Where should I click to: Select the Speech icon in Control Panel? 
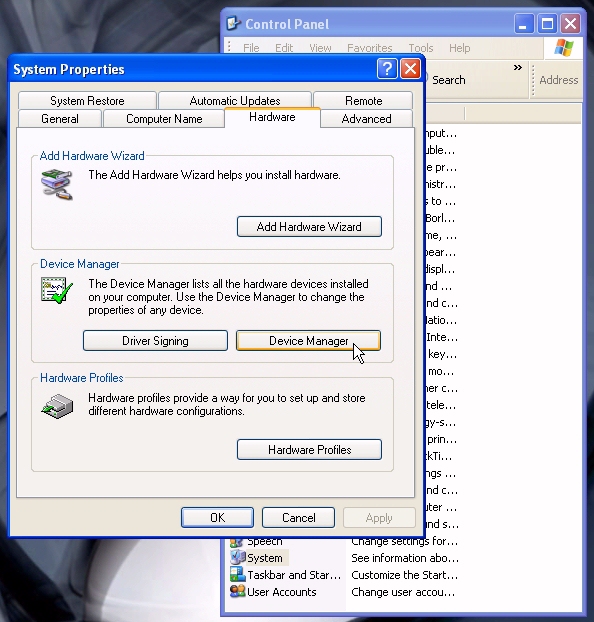point(237,541)
